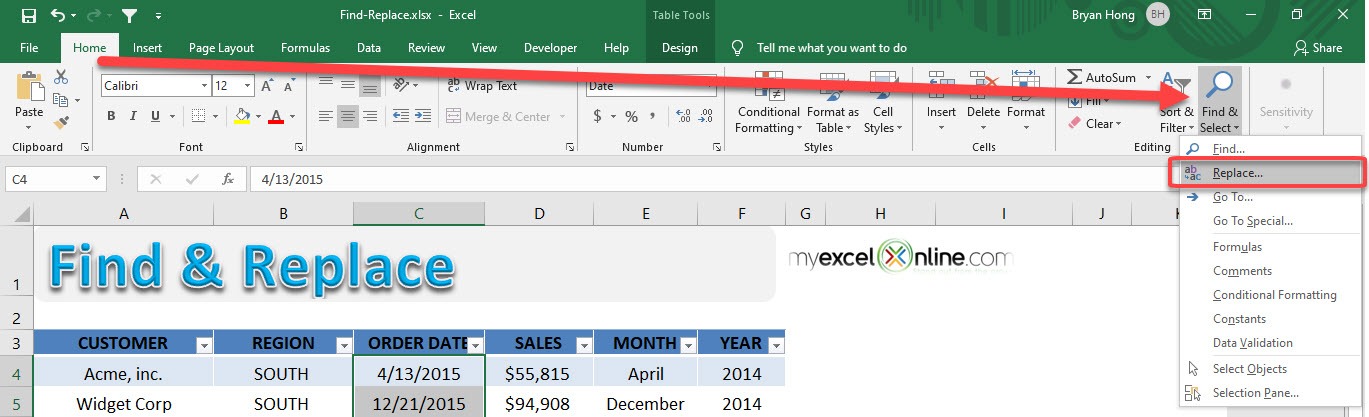Apply the yellow Fill Color bucket
Image resolution: width=1369 pixels, height=417 pixels.
(242, 116)
